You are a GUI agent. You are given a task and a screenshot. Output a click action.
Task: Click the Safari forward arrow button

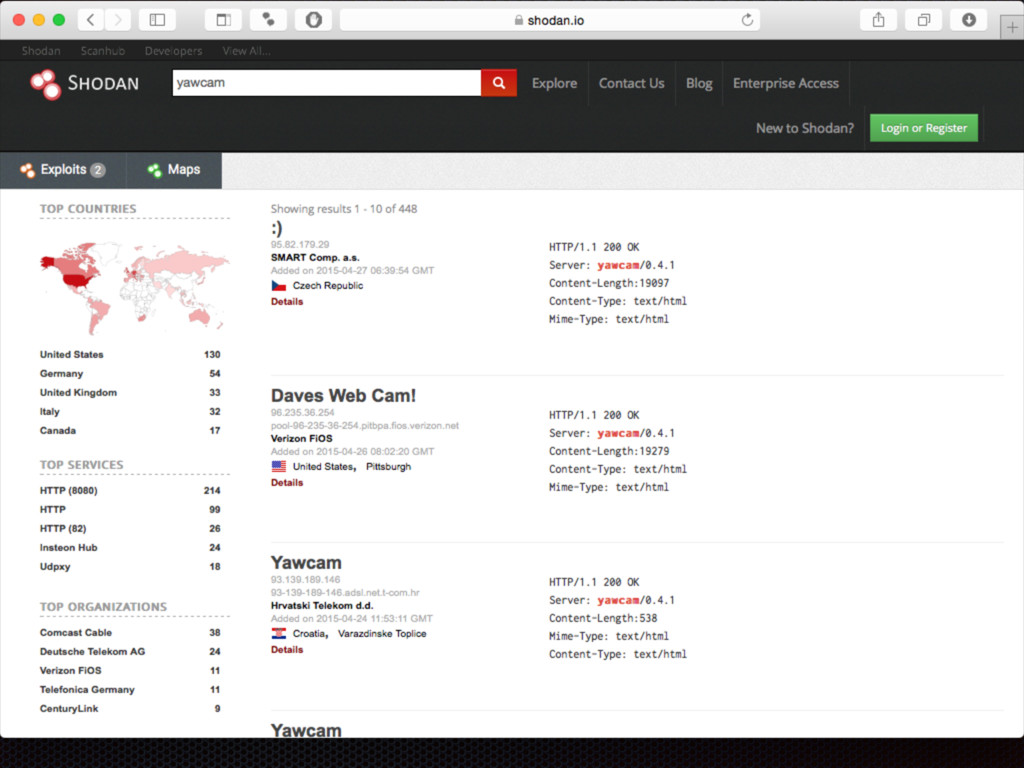(x=118, y=20)
